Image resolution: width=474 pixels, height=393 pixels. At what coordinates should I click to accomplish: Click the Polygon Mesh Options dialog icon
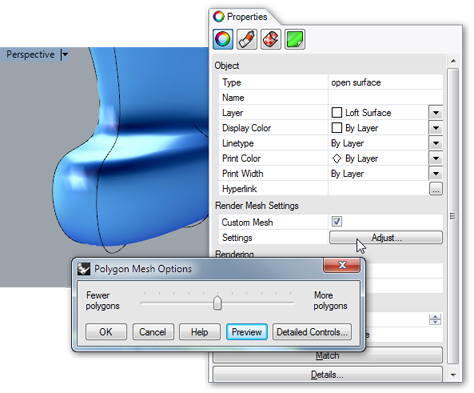[x=84, y=269]
